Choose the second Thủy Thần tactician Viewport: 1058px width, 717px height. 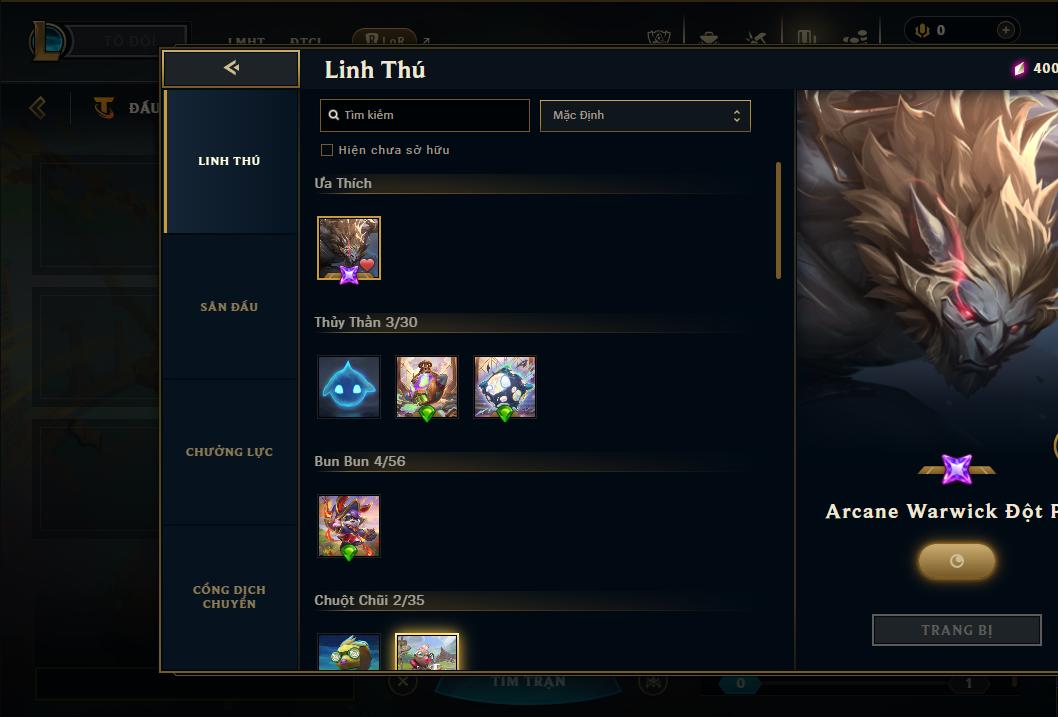coord(427,387)
